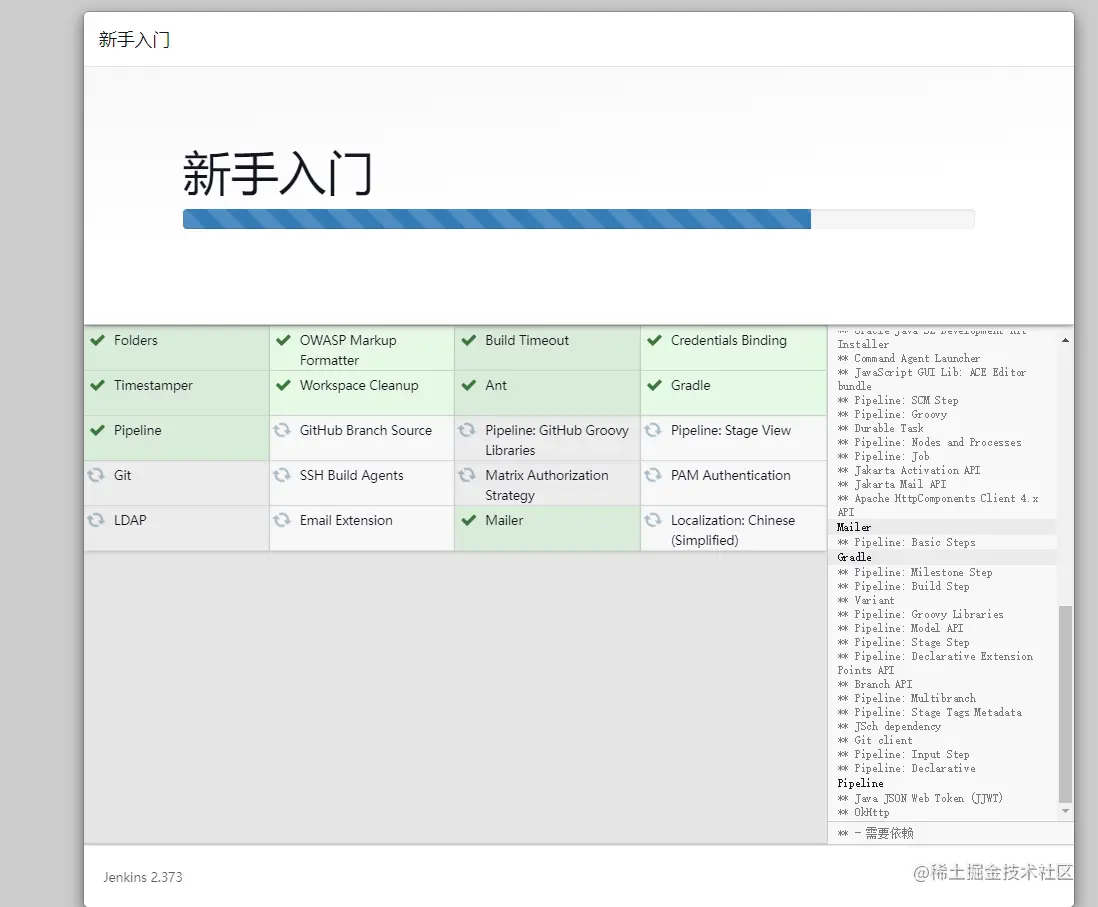Click the log panel scroll-up arrow

click(1065, 340)
